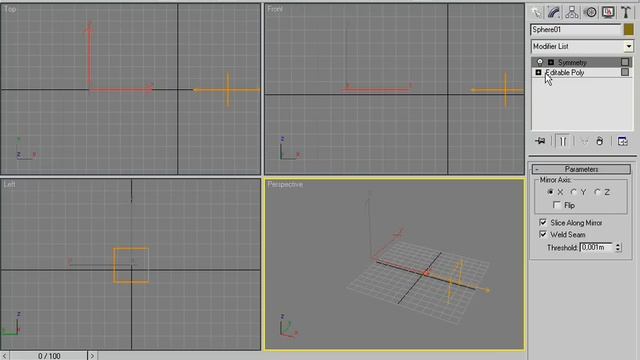Select Z mirror axis
This screenshot has width=640, height=360.
pyautogui.click(x=598, y=192)
